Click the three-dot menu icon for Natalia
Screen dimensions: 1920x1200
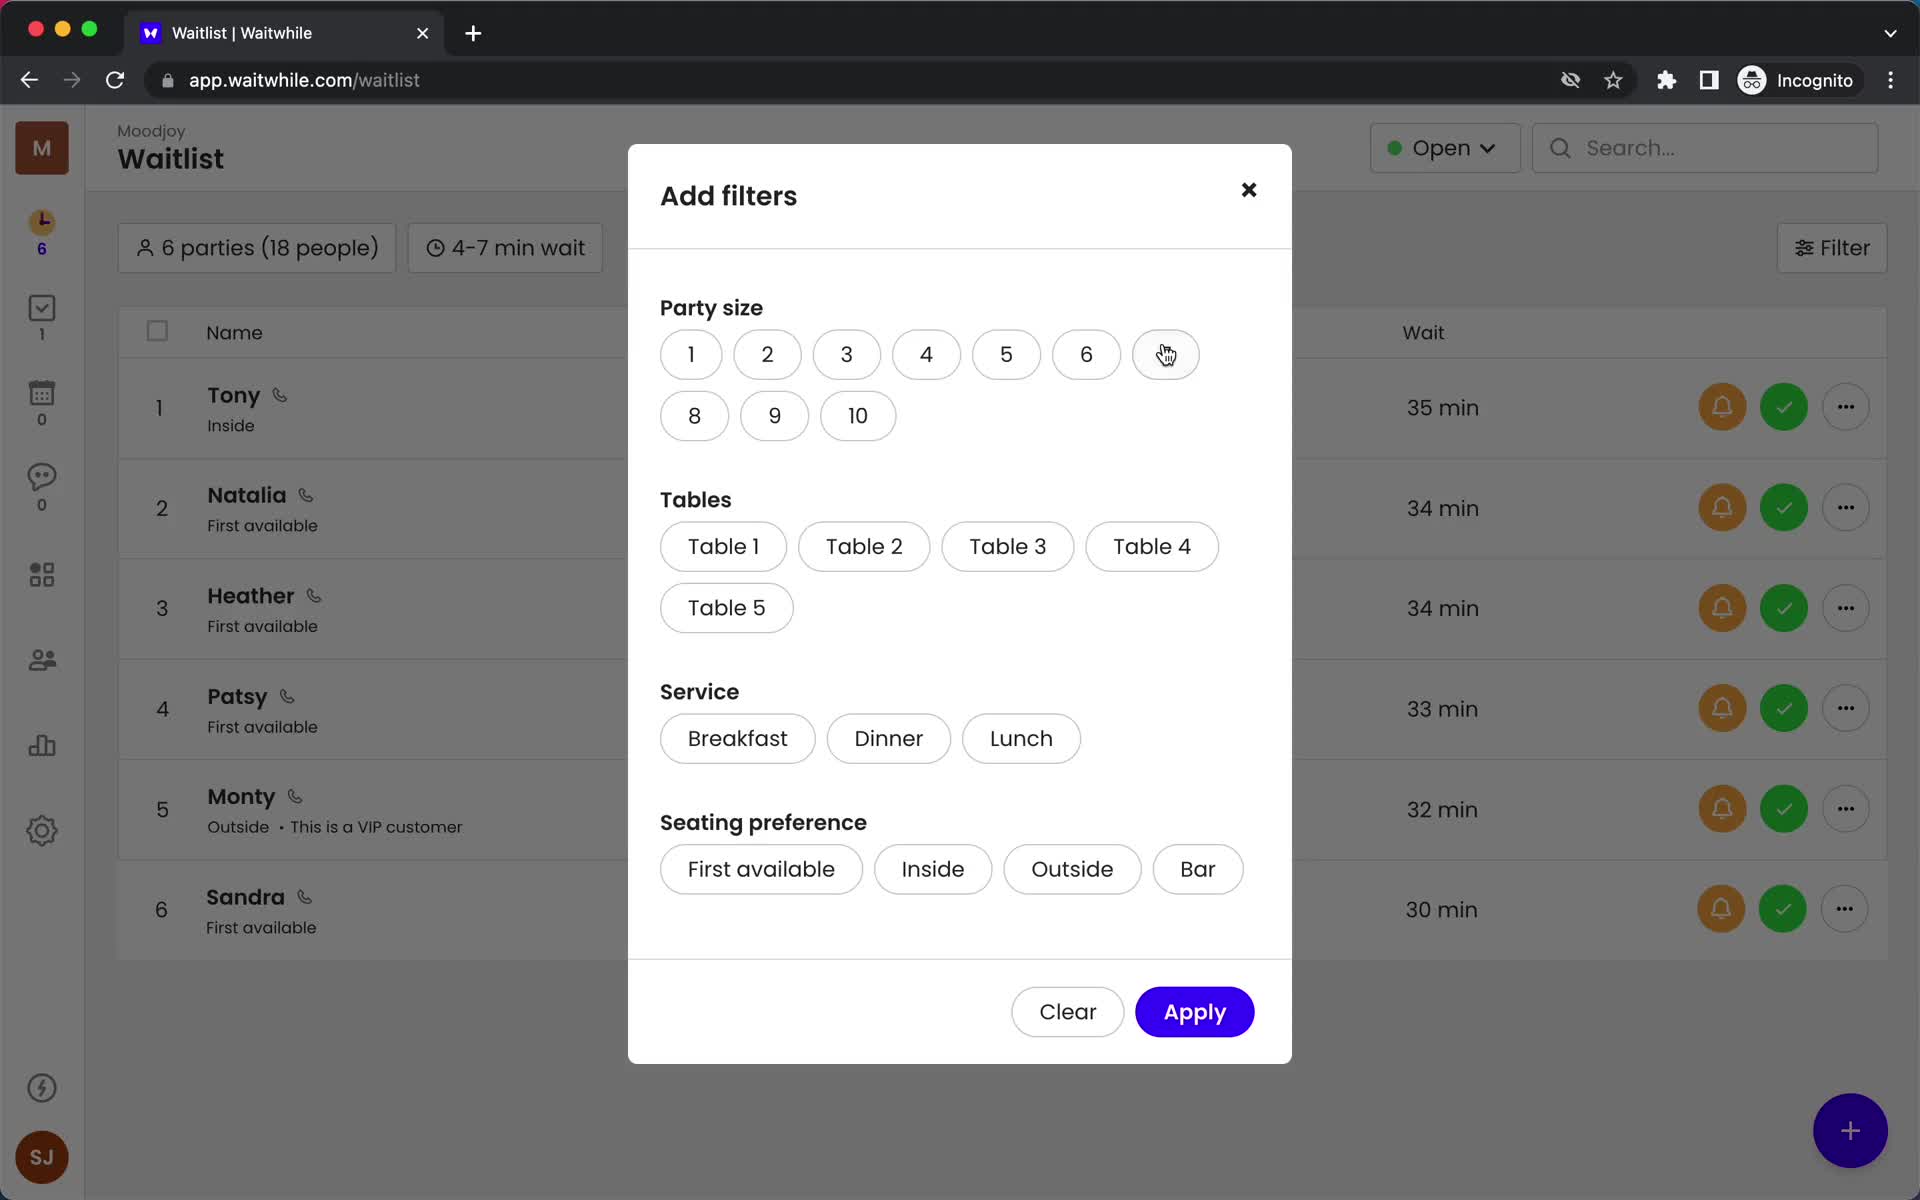1845,507
